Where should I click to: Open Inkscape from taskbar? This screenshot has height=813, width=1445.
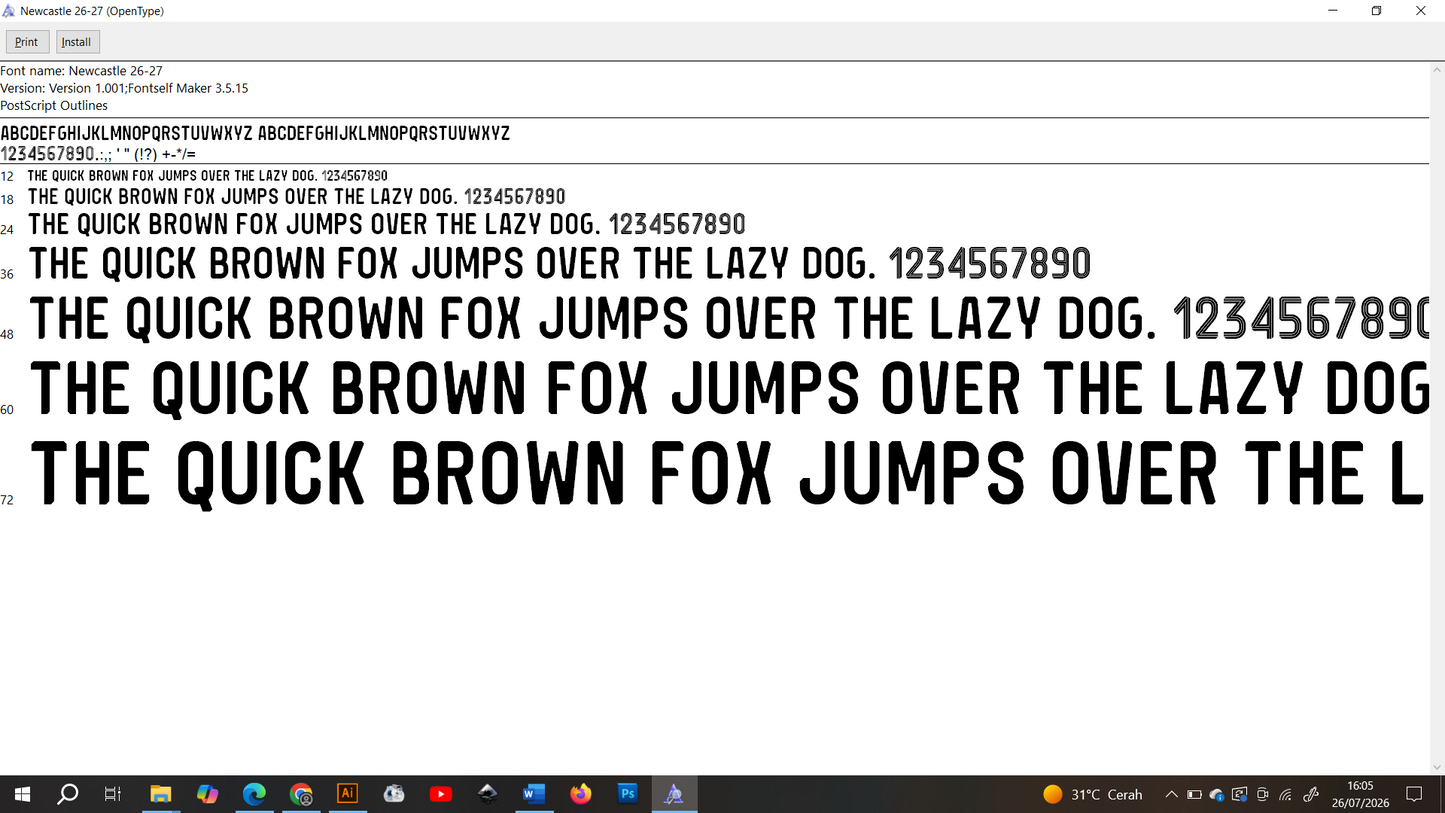click(x=487, y=794)
